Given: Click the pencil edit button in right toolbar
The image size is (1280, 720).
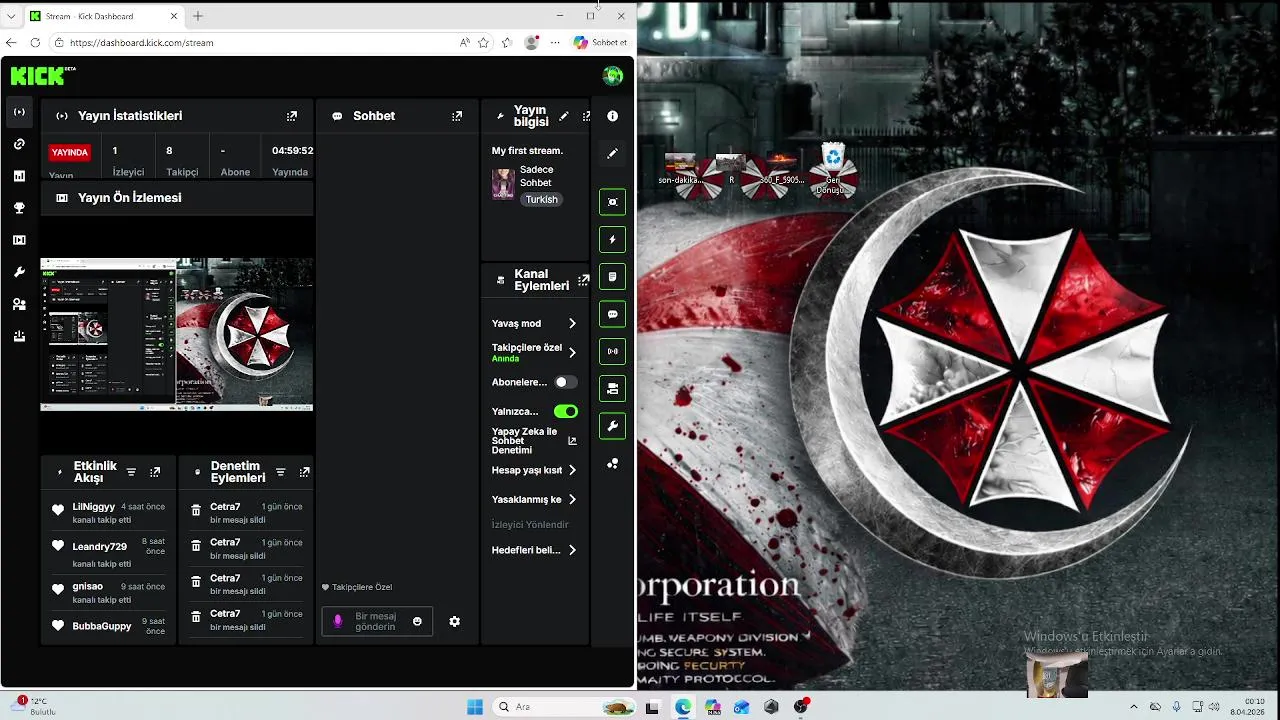Looking at the screenshot, I should click(x=612, y=153).
